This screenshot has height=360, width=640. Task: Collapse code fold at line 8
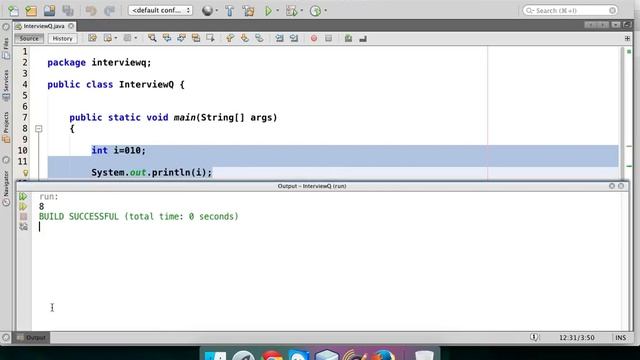point(38,129)
